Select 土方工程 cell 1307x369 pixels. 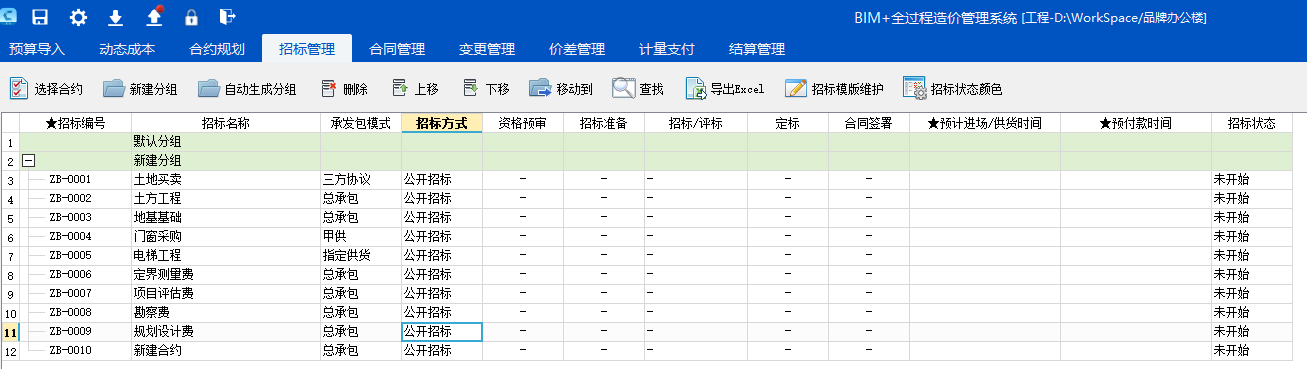(225, 199)
